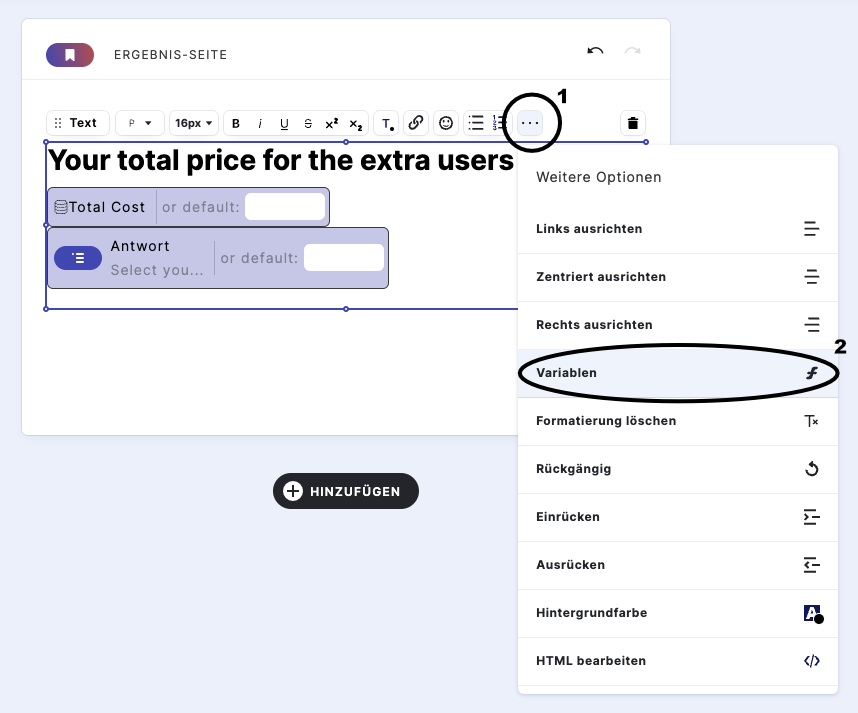The width and height of the screenshot is (858, 713).
Task: Expand the more options ellipsis menu
Action: pos(530,122)
